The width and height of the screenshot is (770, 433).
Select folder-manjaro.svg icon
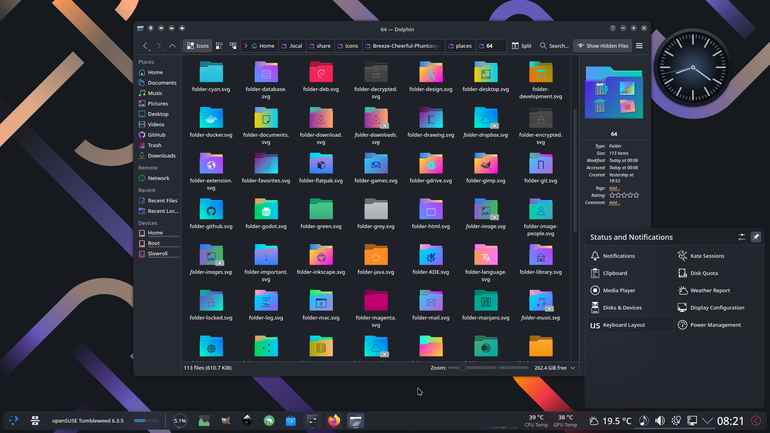point(486,301)
